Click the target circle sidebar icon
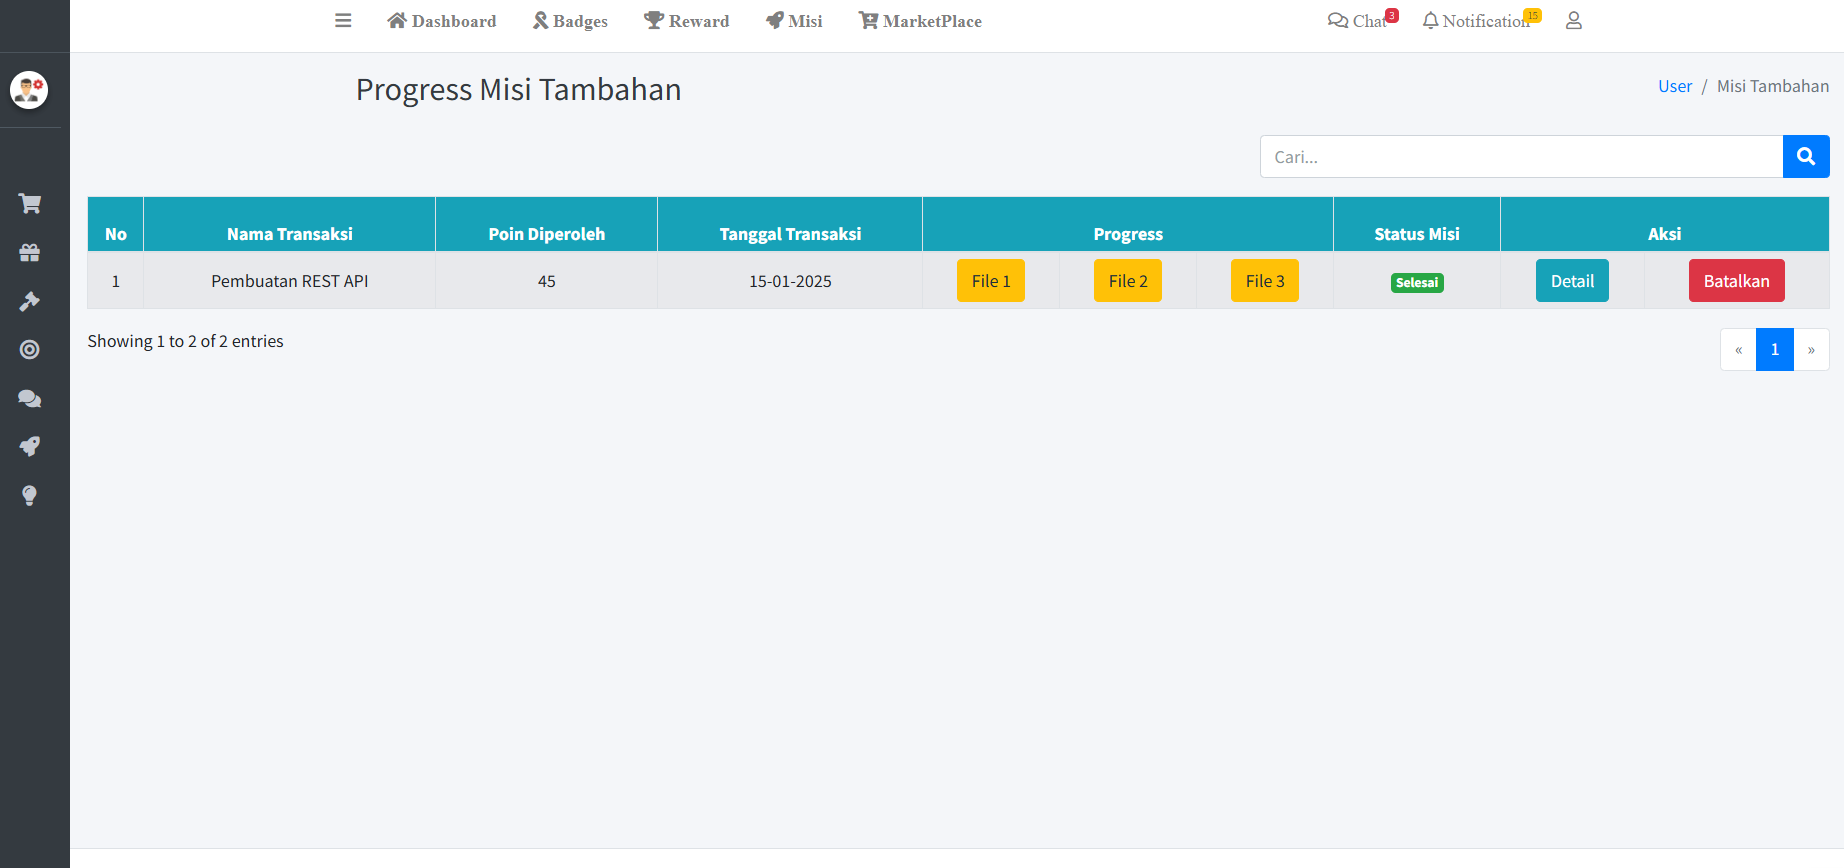This screenshot has height=868, width=1844. click(30, 350)
